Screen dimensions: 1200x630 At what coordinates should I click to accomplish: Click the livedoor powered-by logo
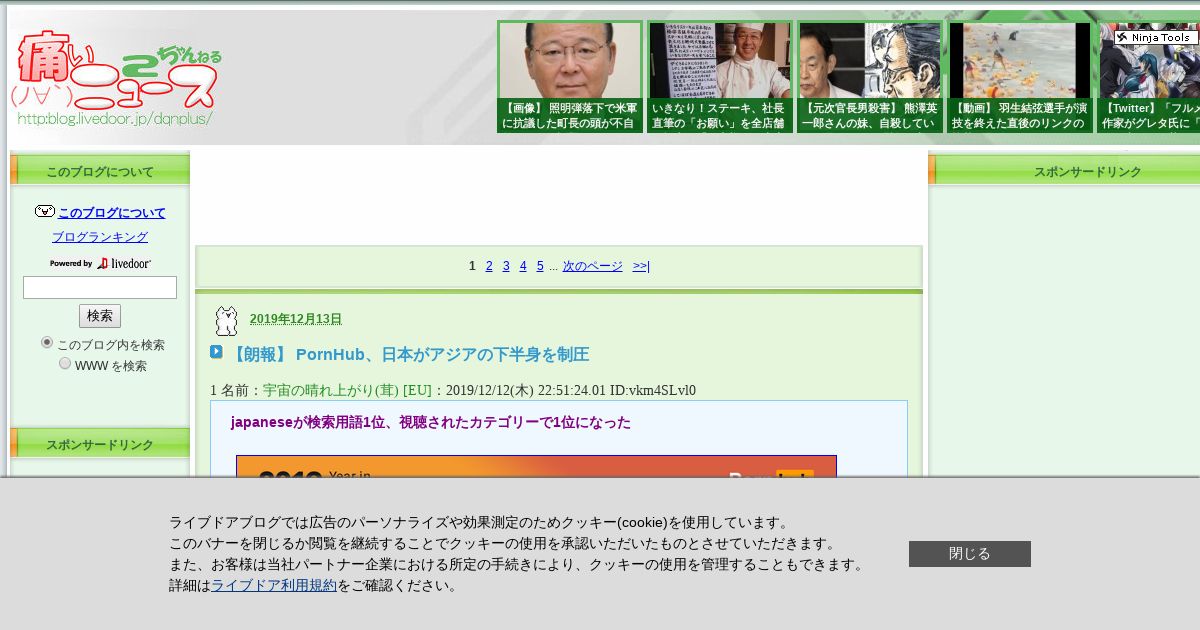(x=100, y=263)
